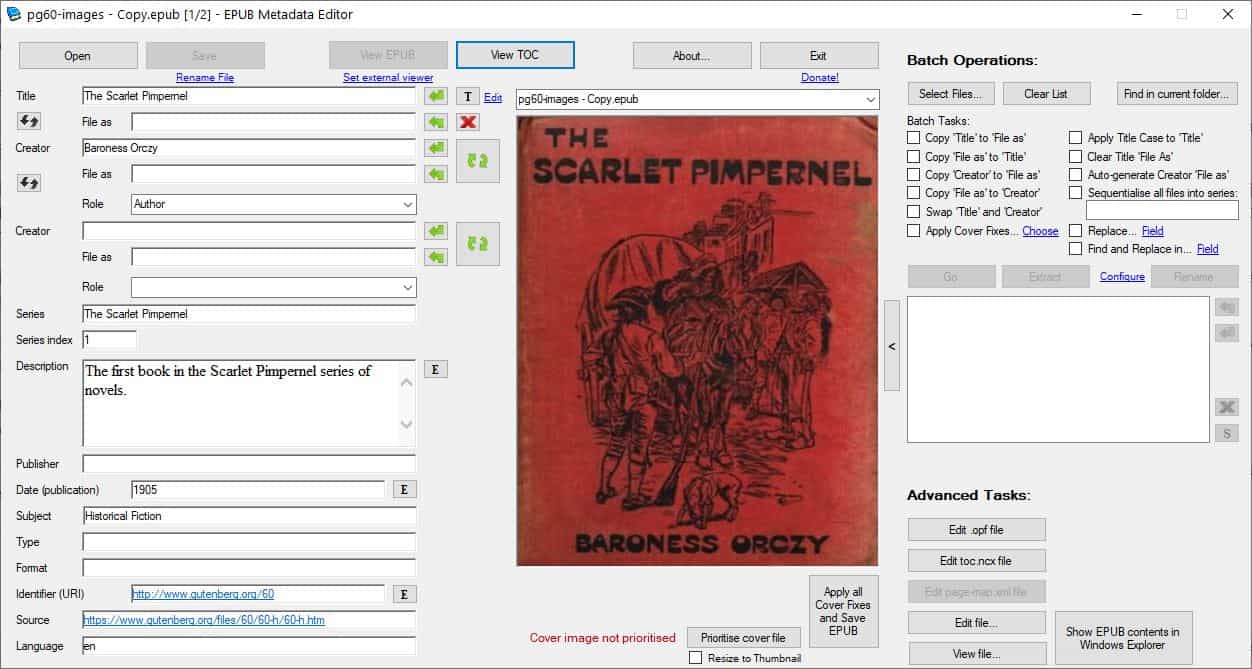Viewport: 1252px width, 669px height.
Task: Click the swap arrows icon under the Title label
Action: pyautogui.click(x=29, y=121)
